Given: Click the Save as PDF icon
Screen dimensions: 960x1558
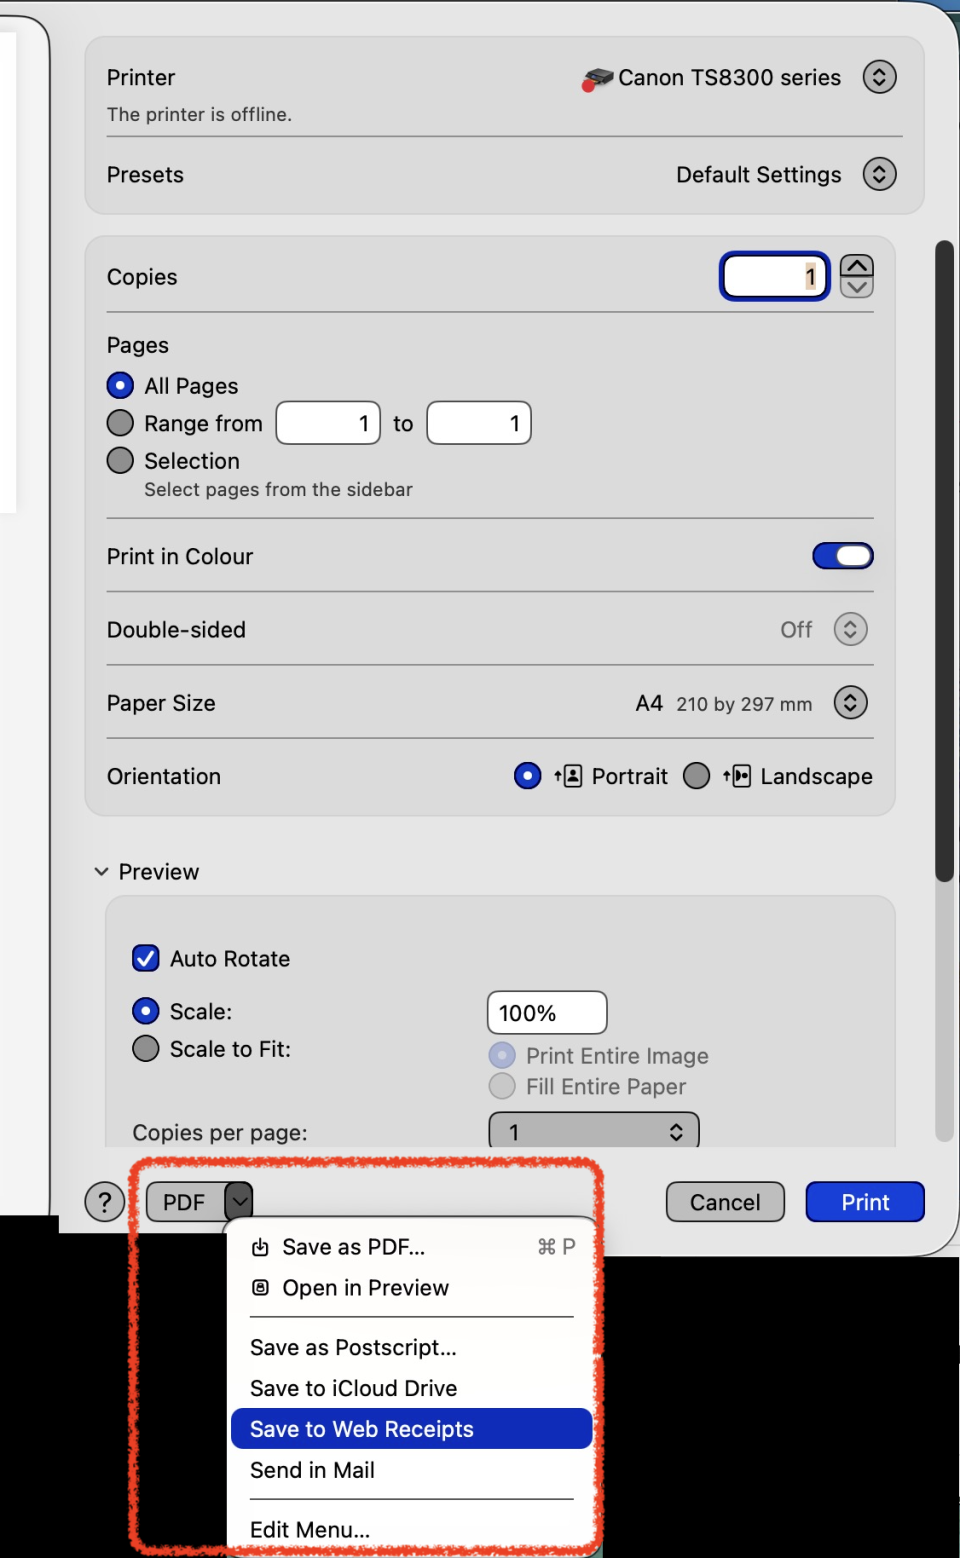Looking at the screenshot, I should click(260, 1247).
